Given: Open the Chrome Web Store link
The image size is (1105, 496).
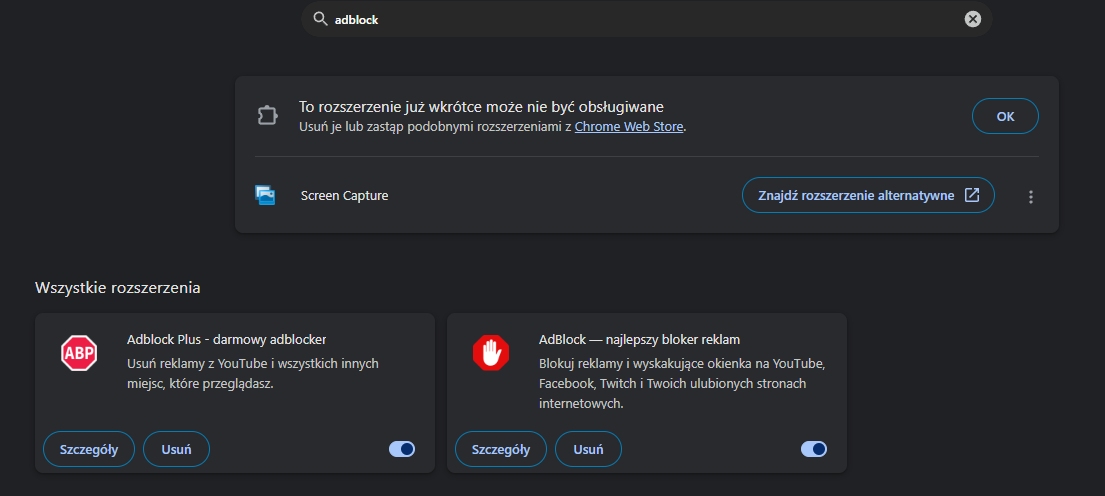Looking at the screenshot, I should point(629,128).
